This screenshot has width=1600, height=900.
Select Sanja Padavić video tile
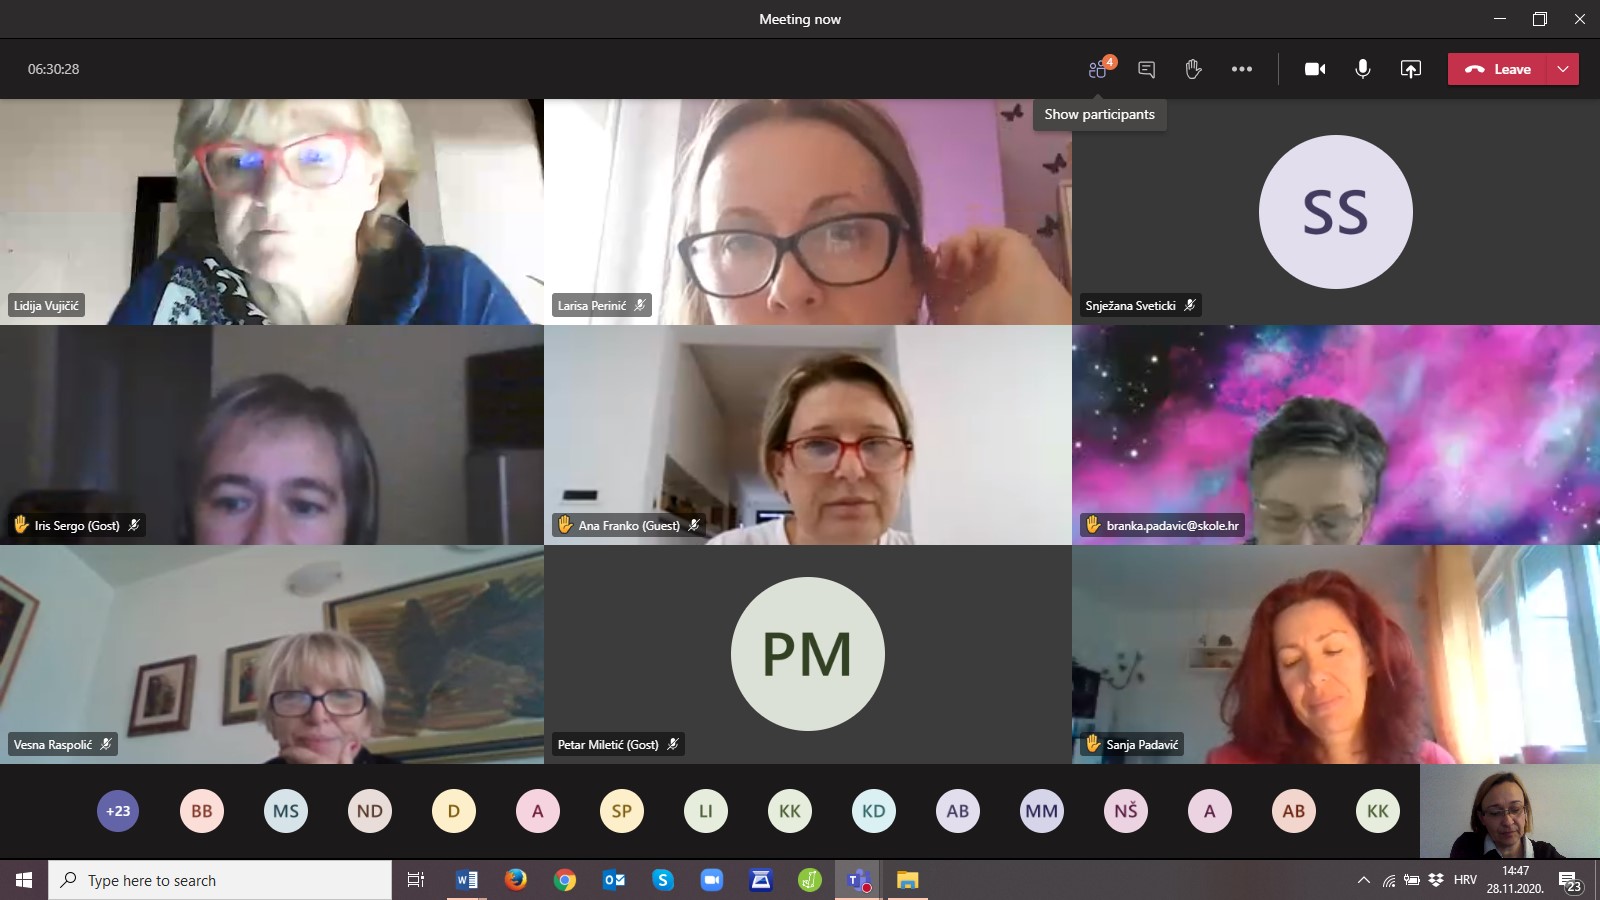pos(1336,655)
